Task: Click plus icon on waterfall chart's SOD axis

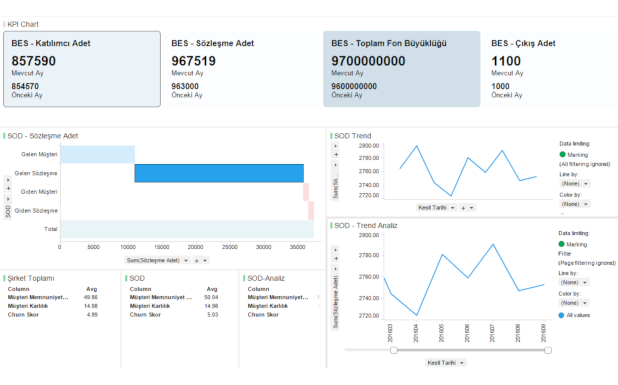Action: [8, 188]
